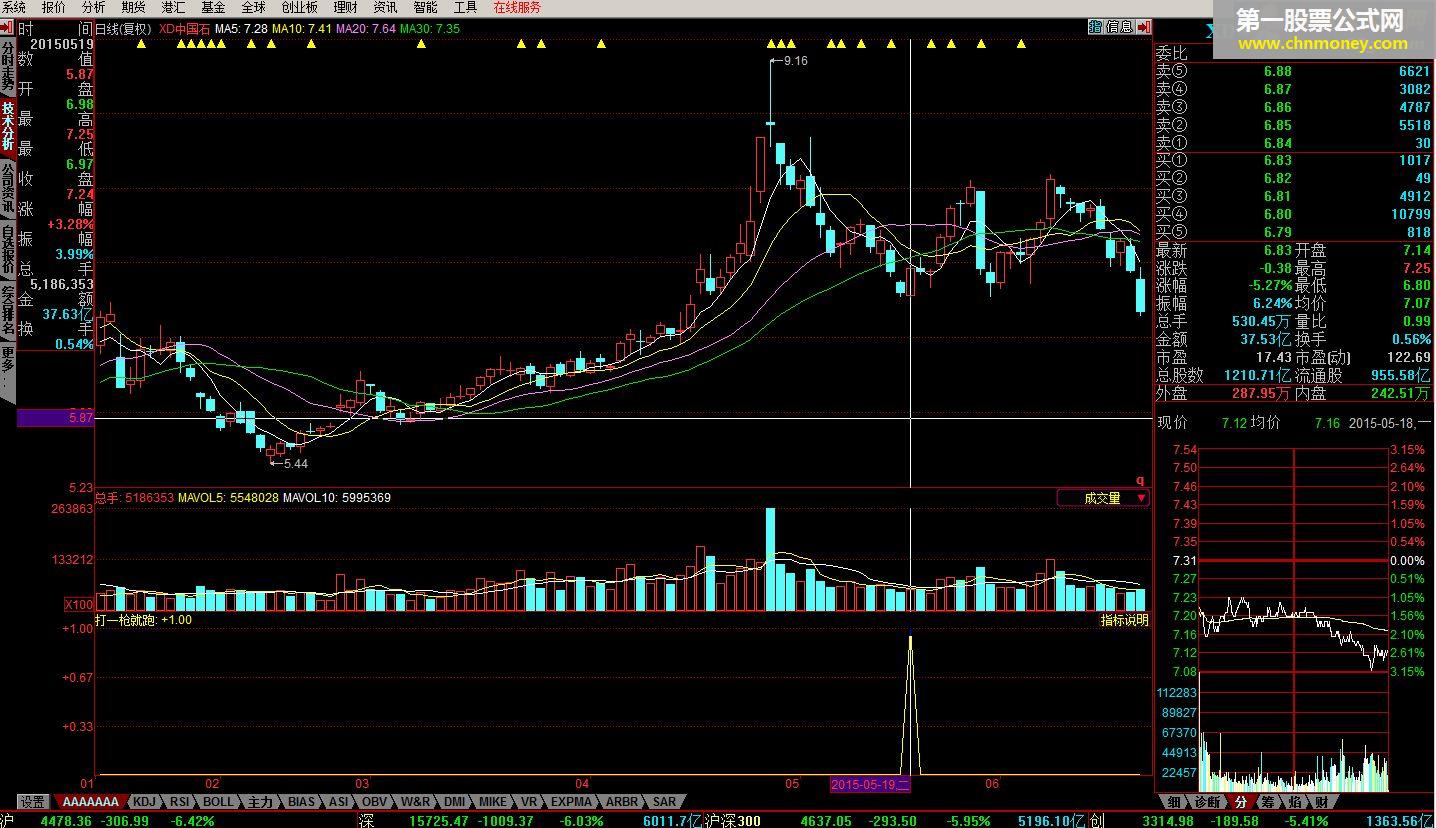Open the 理财 menu

[345, 7]
